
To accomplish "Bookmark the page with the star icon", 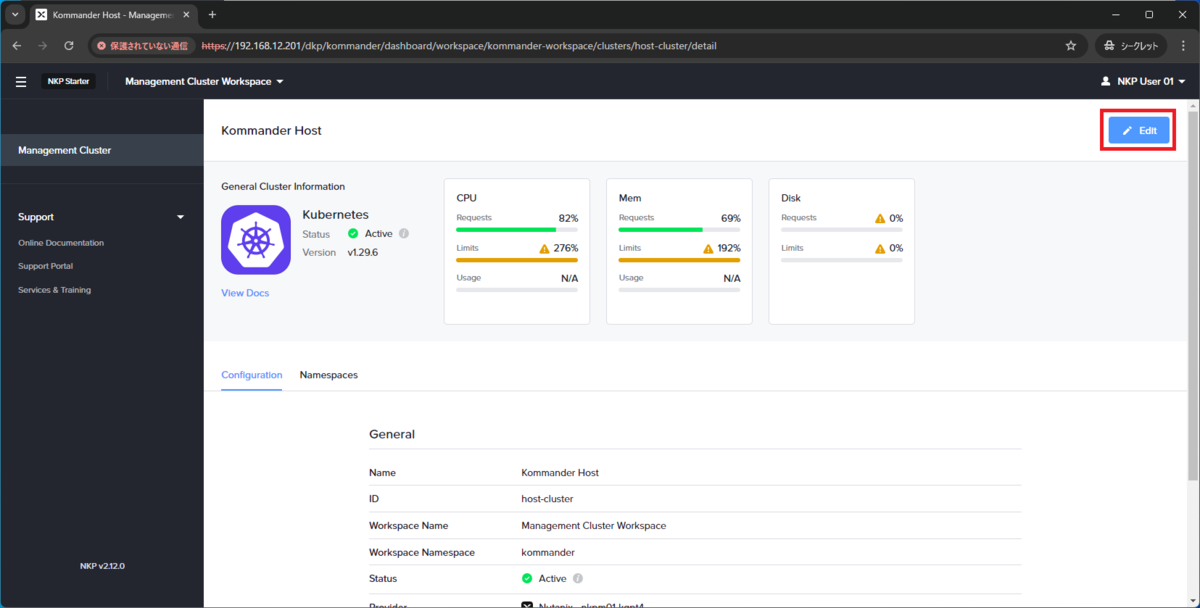I will click(x=1071, y=46).
